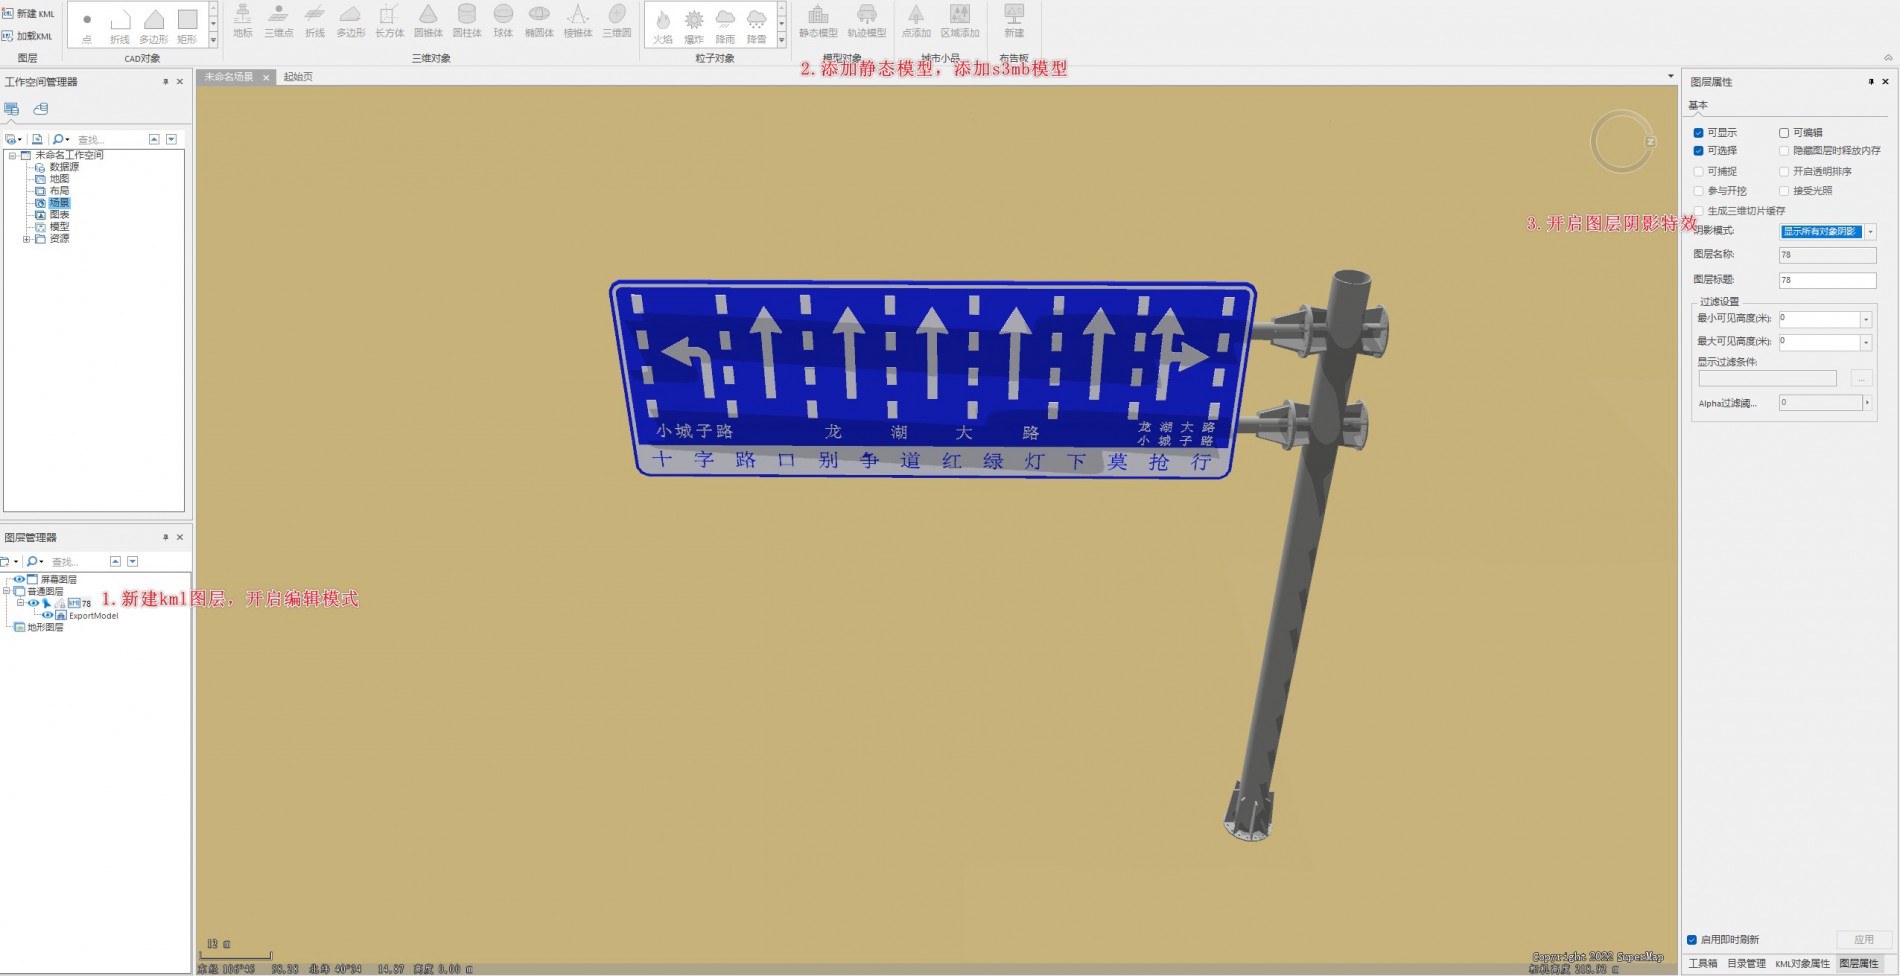
Task: Open the 阴影模式 shadow mode dropdown
Action: [1870, 232]
